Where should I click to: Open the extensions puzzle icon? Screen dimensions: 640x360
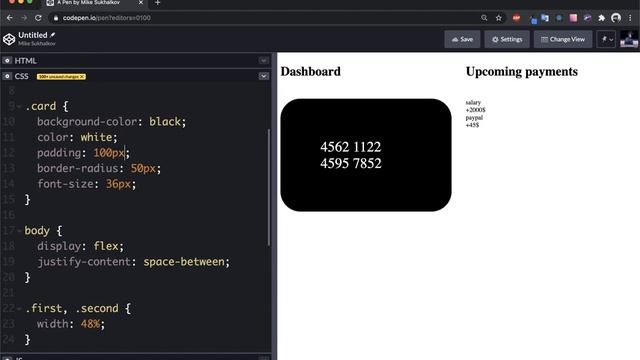602,18
